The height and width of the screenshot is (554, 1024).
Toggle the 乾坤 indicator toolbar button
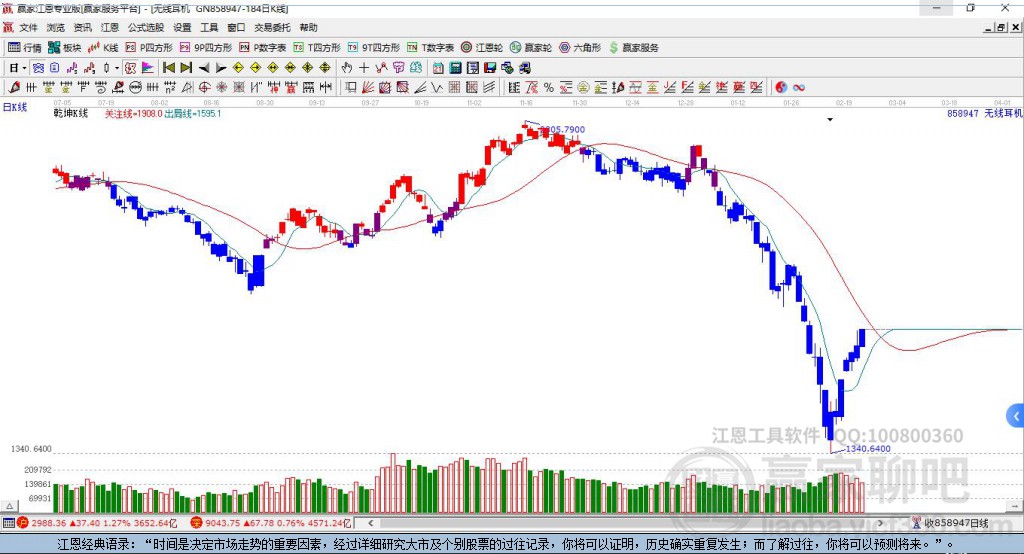[x=130, y=67]
